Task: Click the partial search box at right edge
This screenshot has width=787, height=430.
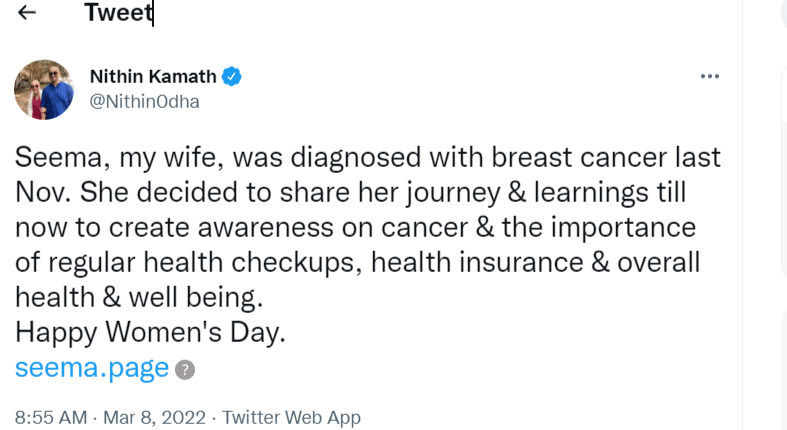Action: tap(783, 13)
